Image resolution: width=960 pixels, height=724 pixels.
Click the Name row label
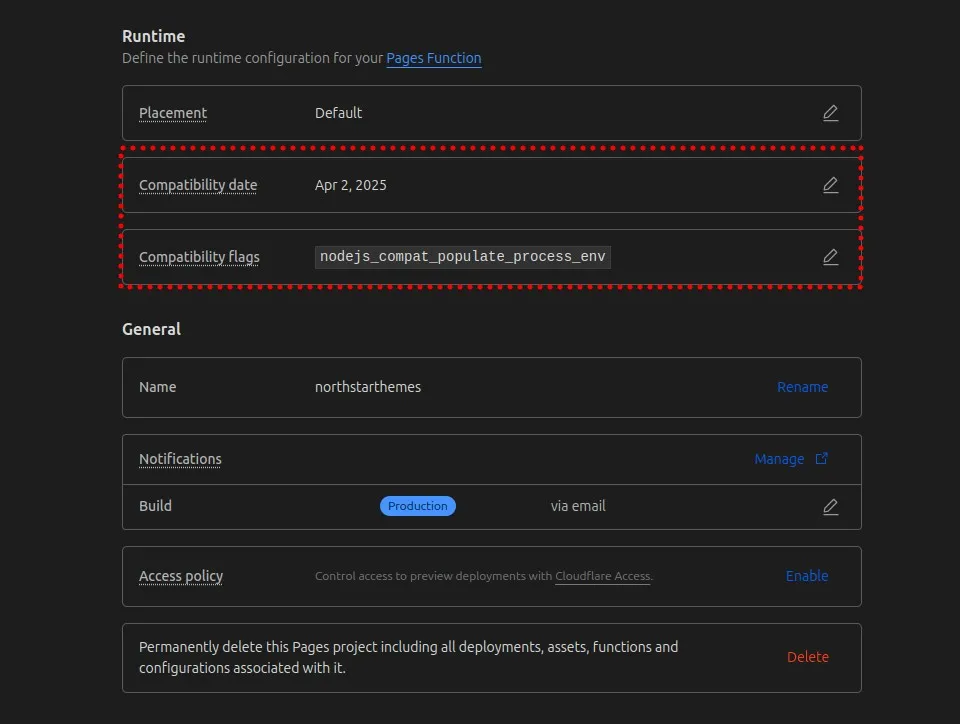[157, 387]
